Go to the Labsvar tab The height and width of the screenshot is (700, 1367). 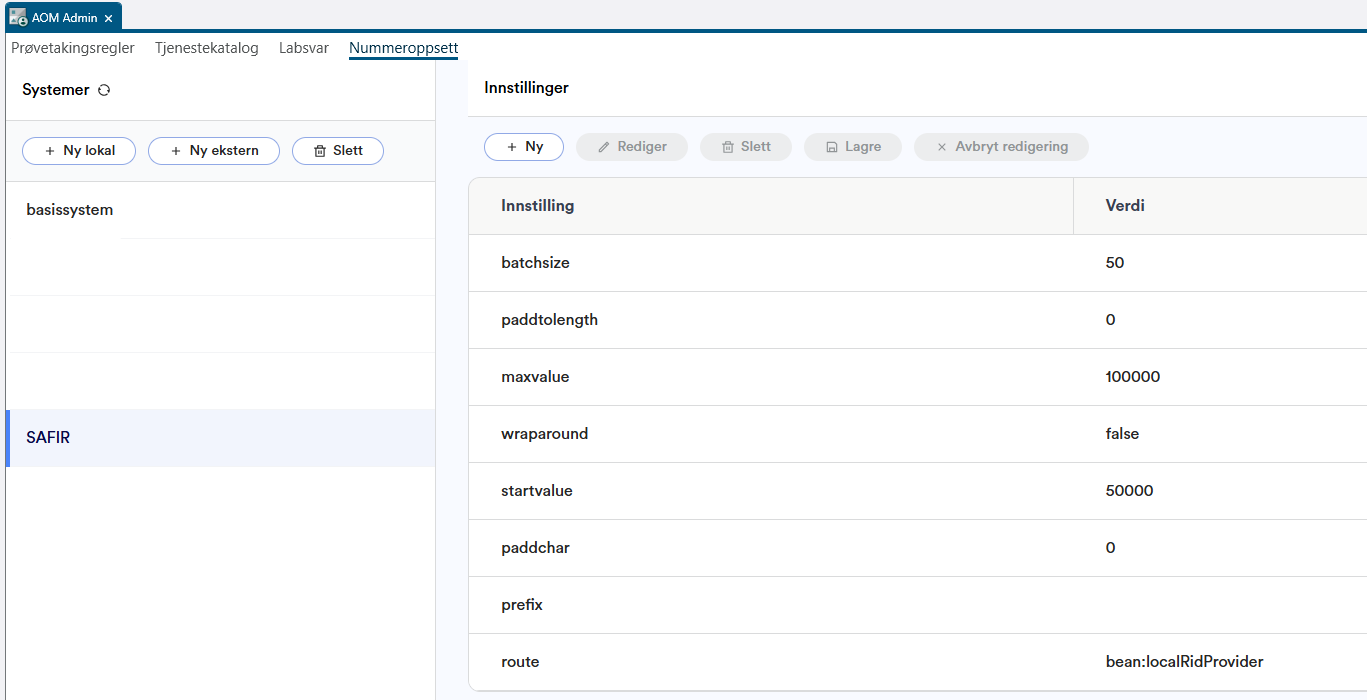coord(304,48)
